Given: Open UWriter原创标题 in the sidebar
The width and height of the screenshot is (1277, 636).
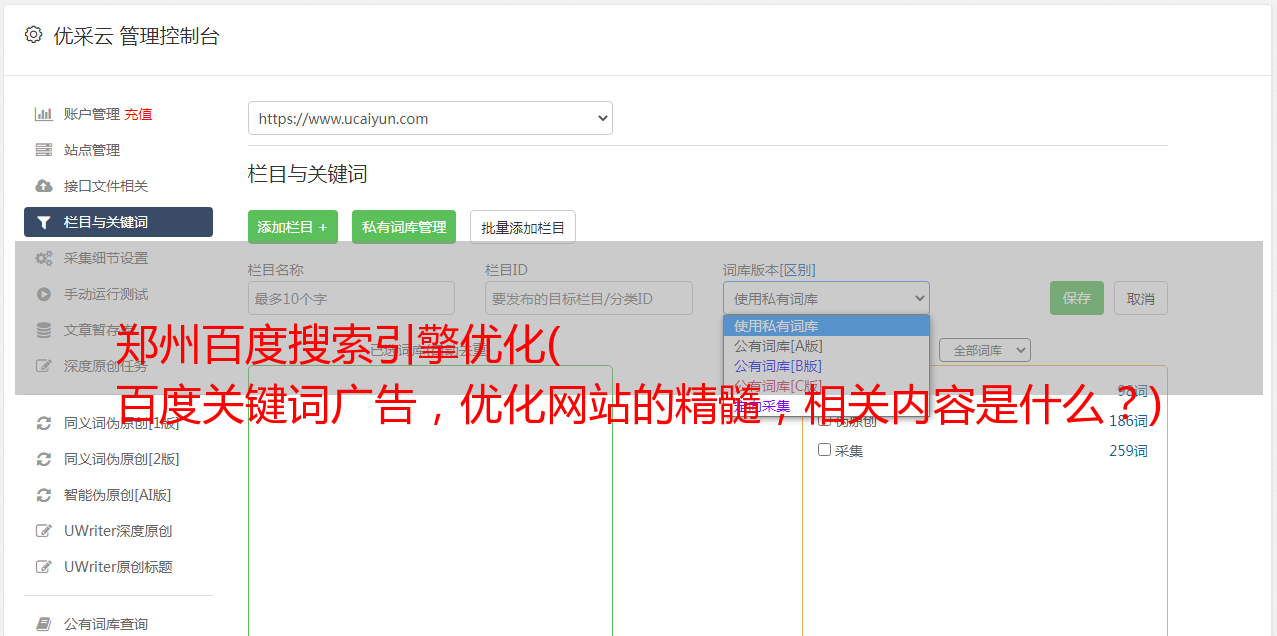Looking at the screenshot, I should 118,567.
